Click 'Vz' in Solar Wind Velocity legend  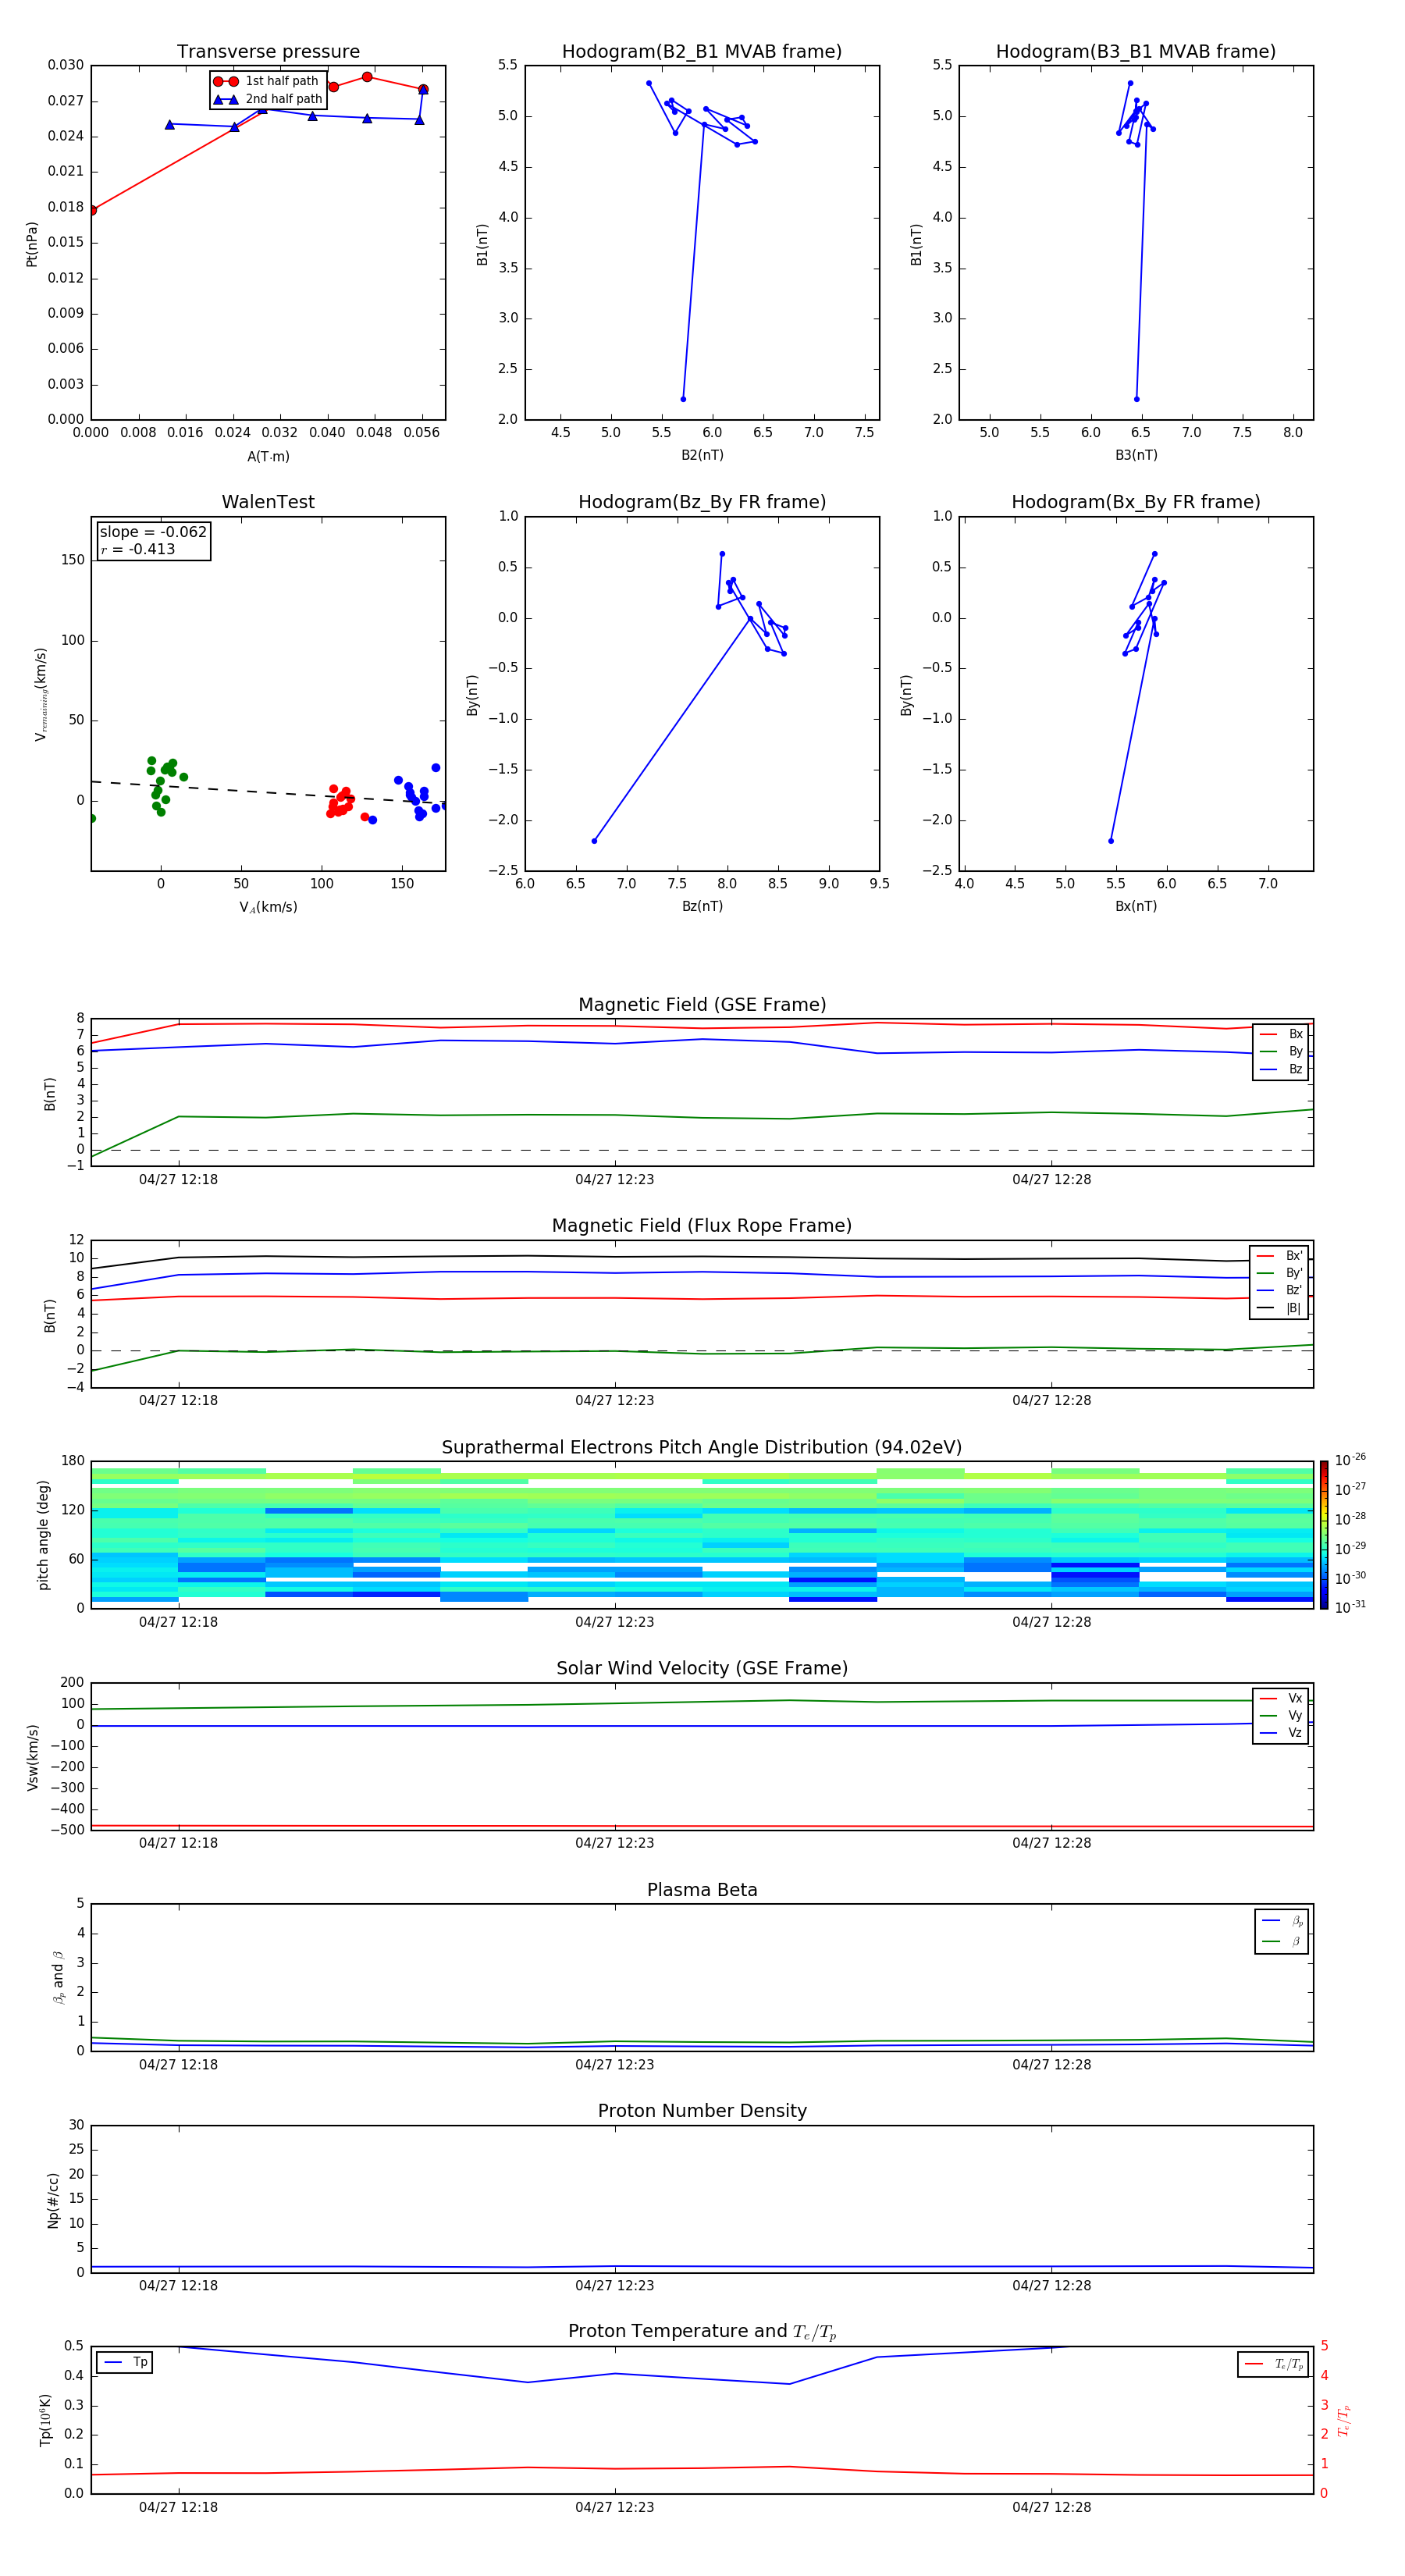click(1282, 1733)
